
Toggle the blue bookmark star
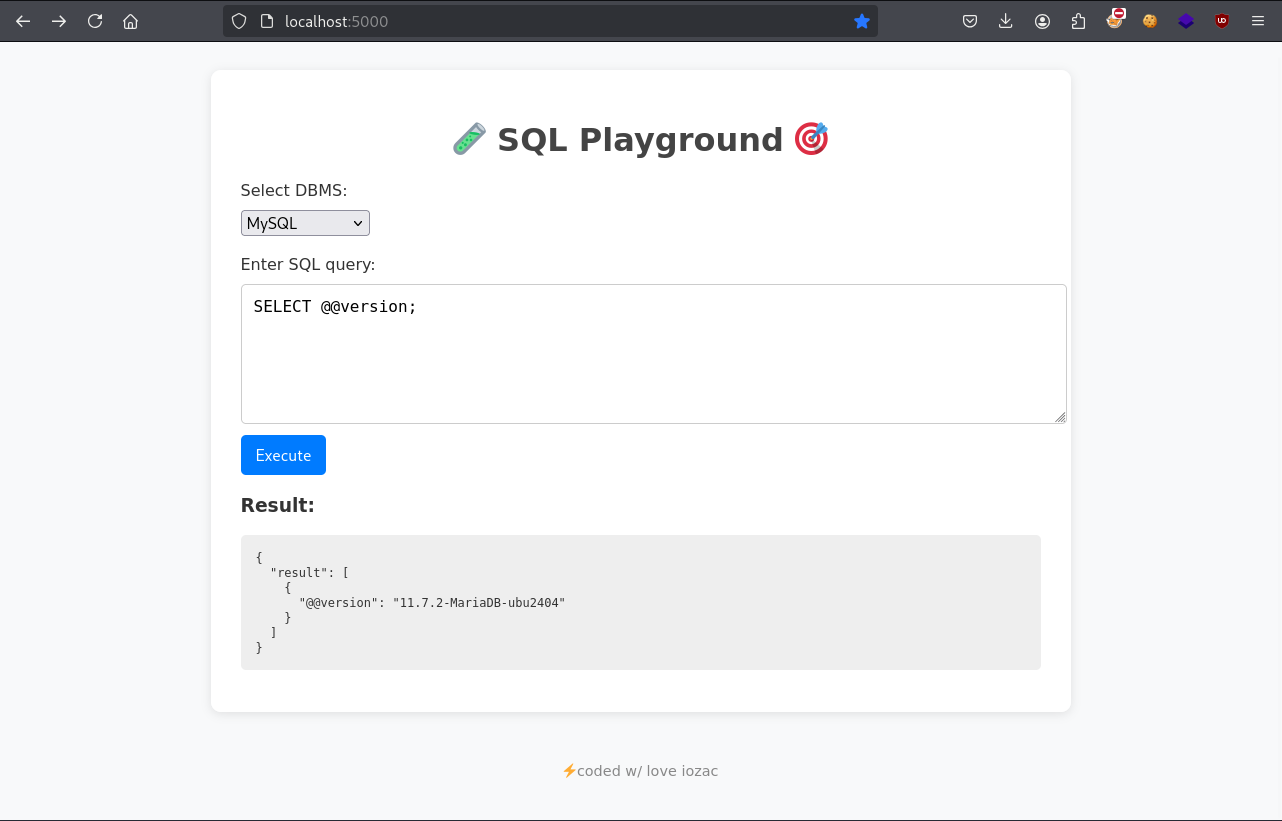coord(862,21)
